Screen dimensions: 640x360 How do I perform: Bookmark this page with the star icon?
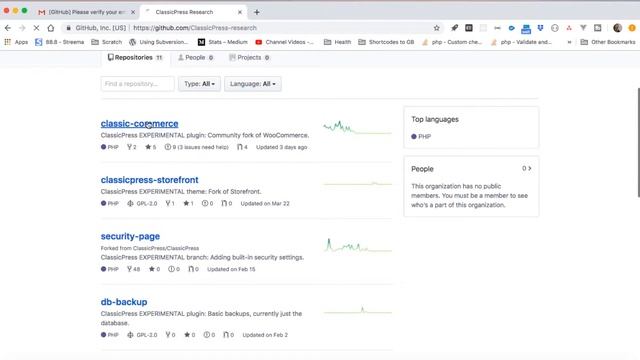(437, 28)
